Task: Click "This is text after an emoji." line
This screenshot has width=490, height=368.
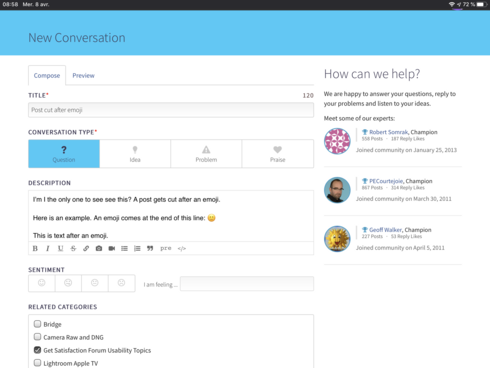Action: pyautogui.click(x=70, y=235)
